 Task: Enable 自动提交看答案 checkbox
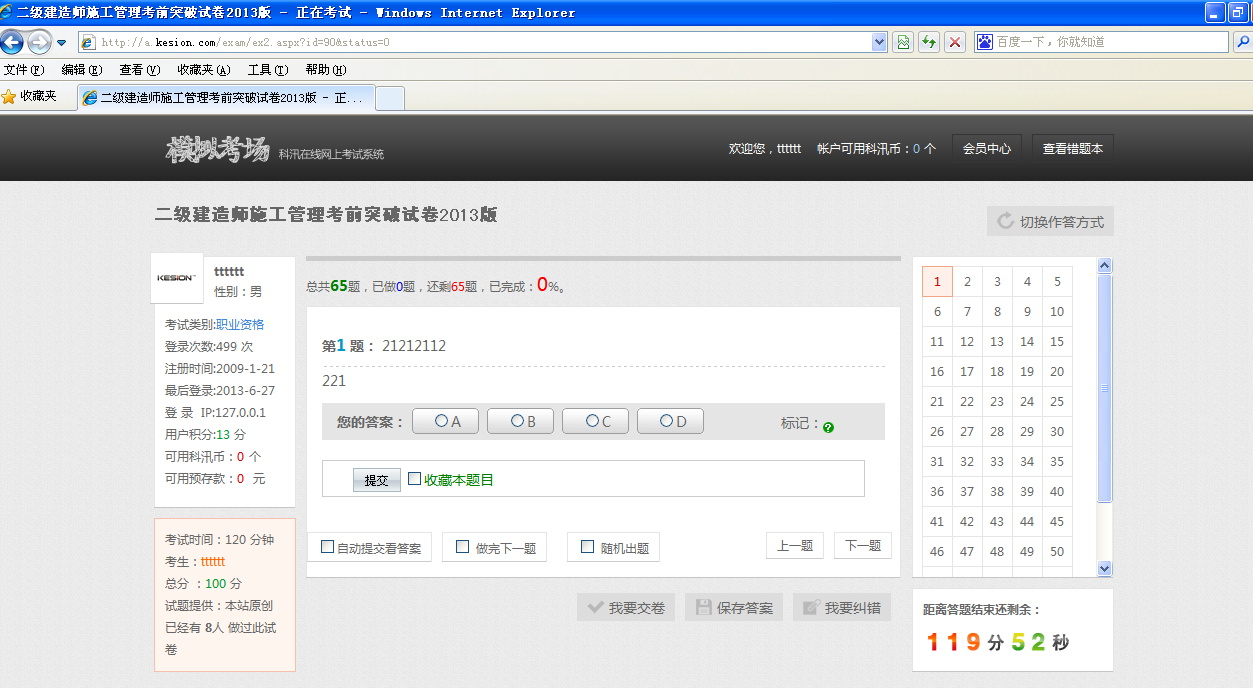point(327,547)
